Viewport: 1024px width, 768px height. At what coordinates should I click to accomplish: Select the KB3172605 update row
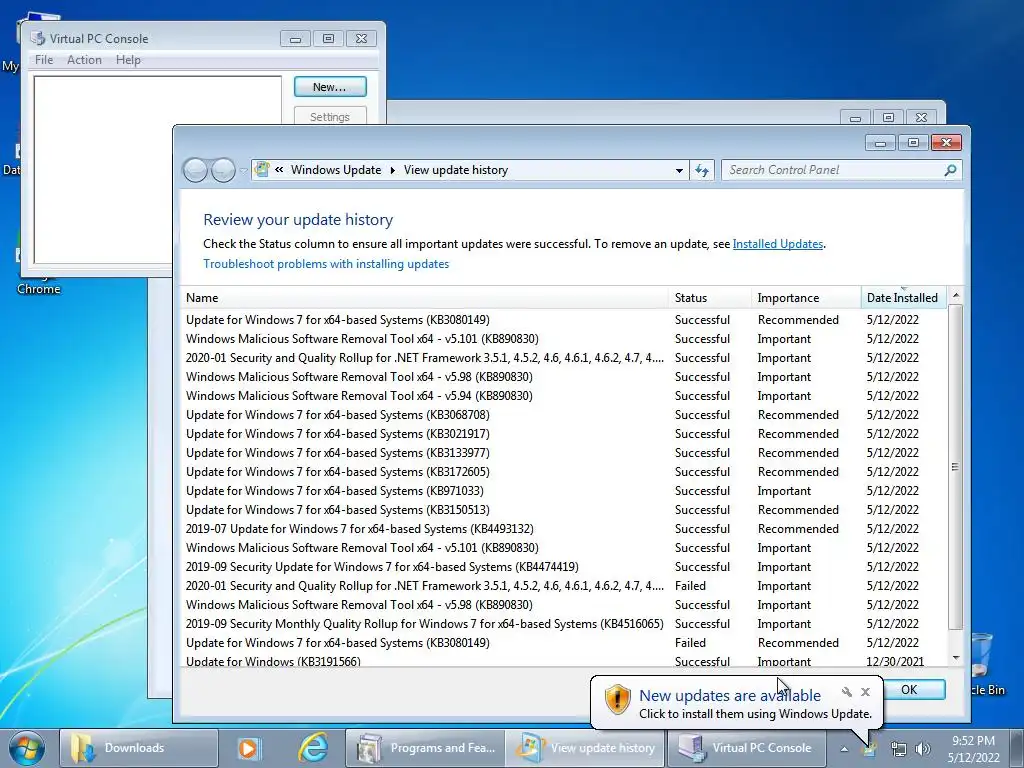564,472
